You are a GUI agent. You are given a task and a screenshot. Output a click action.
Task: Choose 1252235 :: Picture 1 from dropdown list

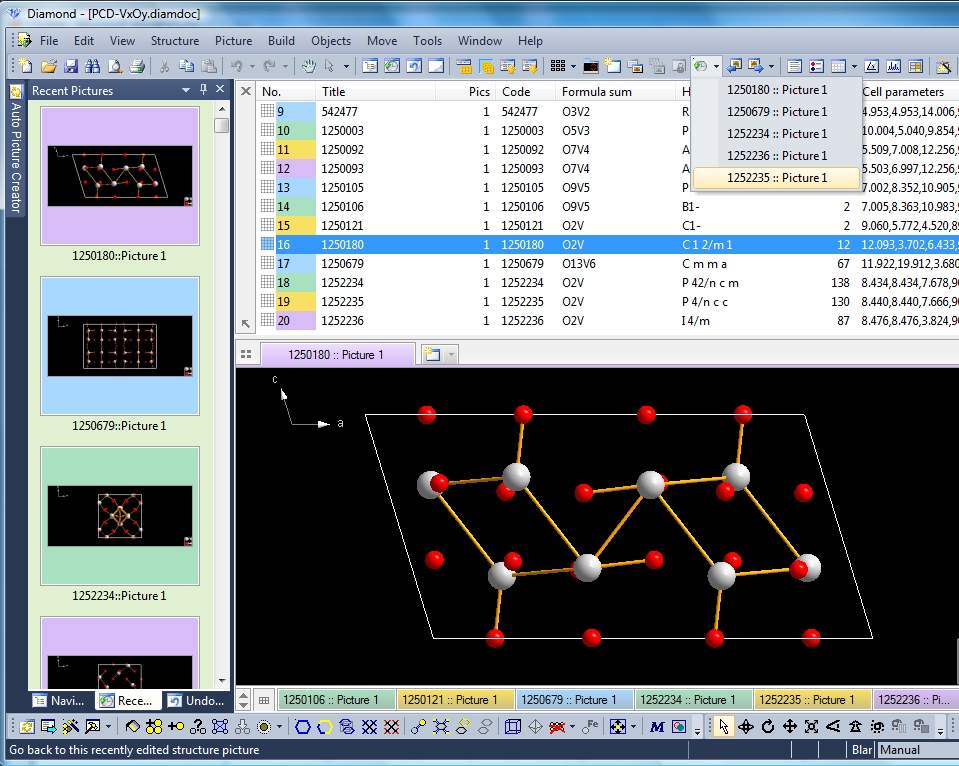tap(776, 178)
